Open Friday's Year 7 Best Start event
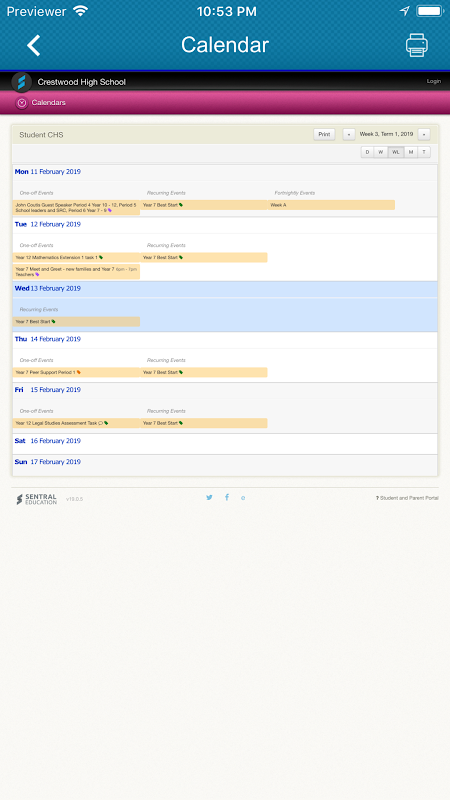The image size is (450, 800). point(204,423)
